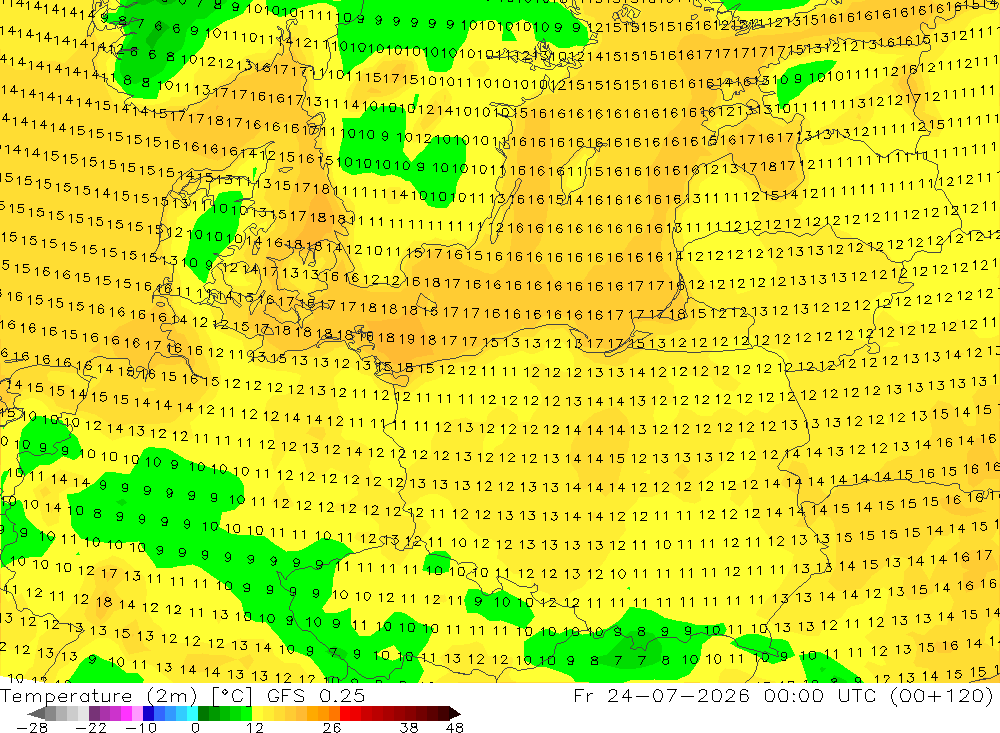Click the '[°C]' unit label
Viewport: 1000px width, 733px height.
coord(232,696)
